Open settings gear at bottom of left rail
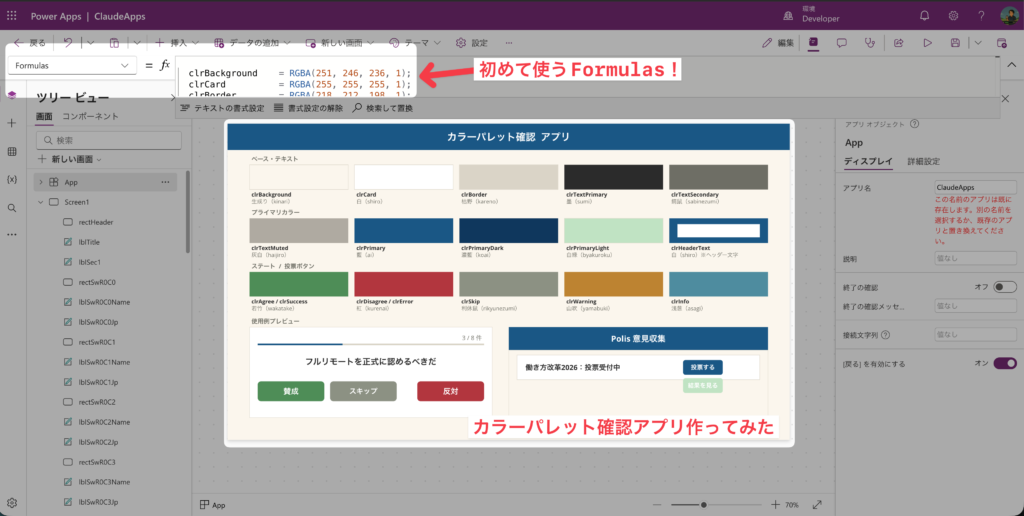 point(12,502)
